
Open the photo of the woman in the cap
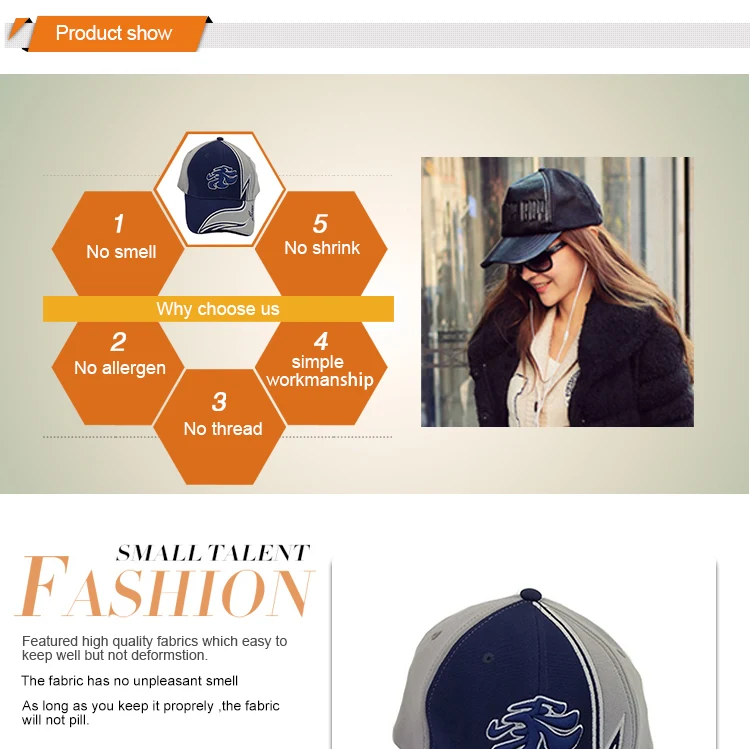pyautogui.click(x=557, y=292)
